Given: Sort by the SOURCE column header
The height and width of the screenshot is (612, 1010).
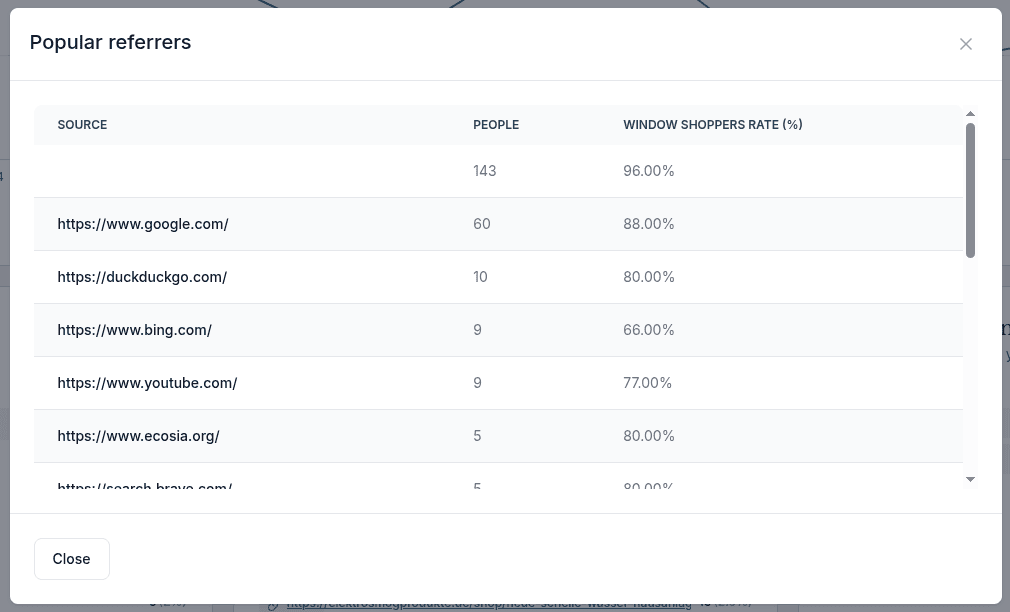Looking at the screenshot, I should [x=82, y=125].
